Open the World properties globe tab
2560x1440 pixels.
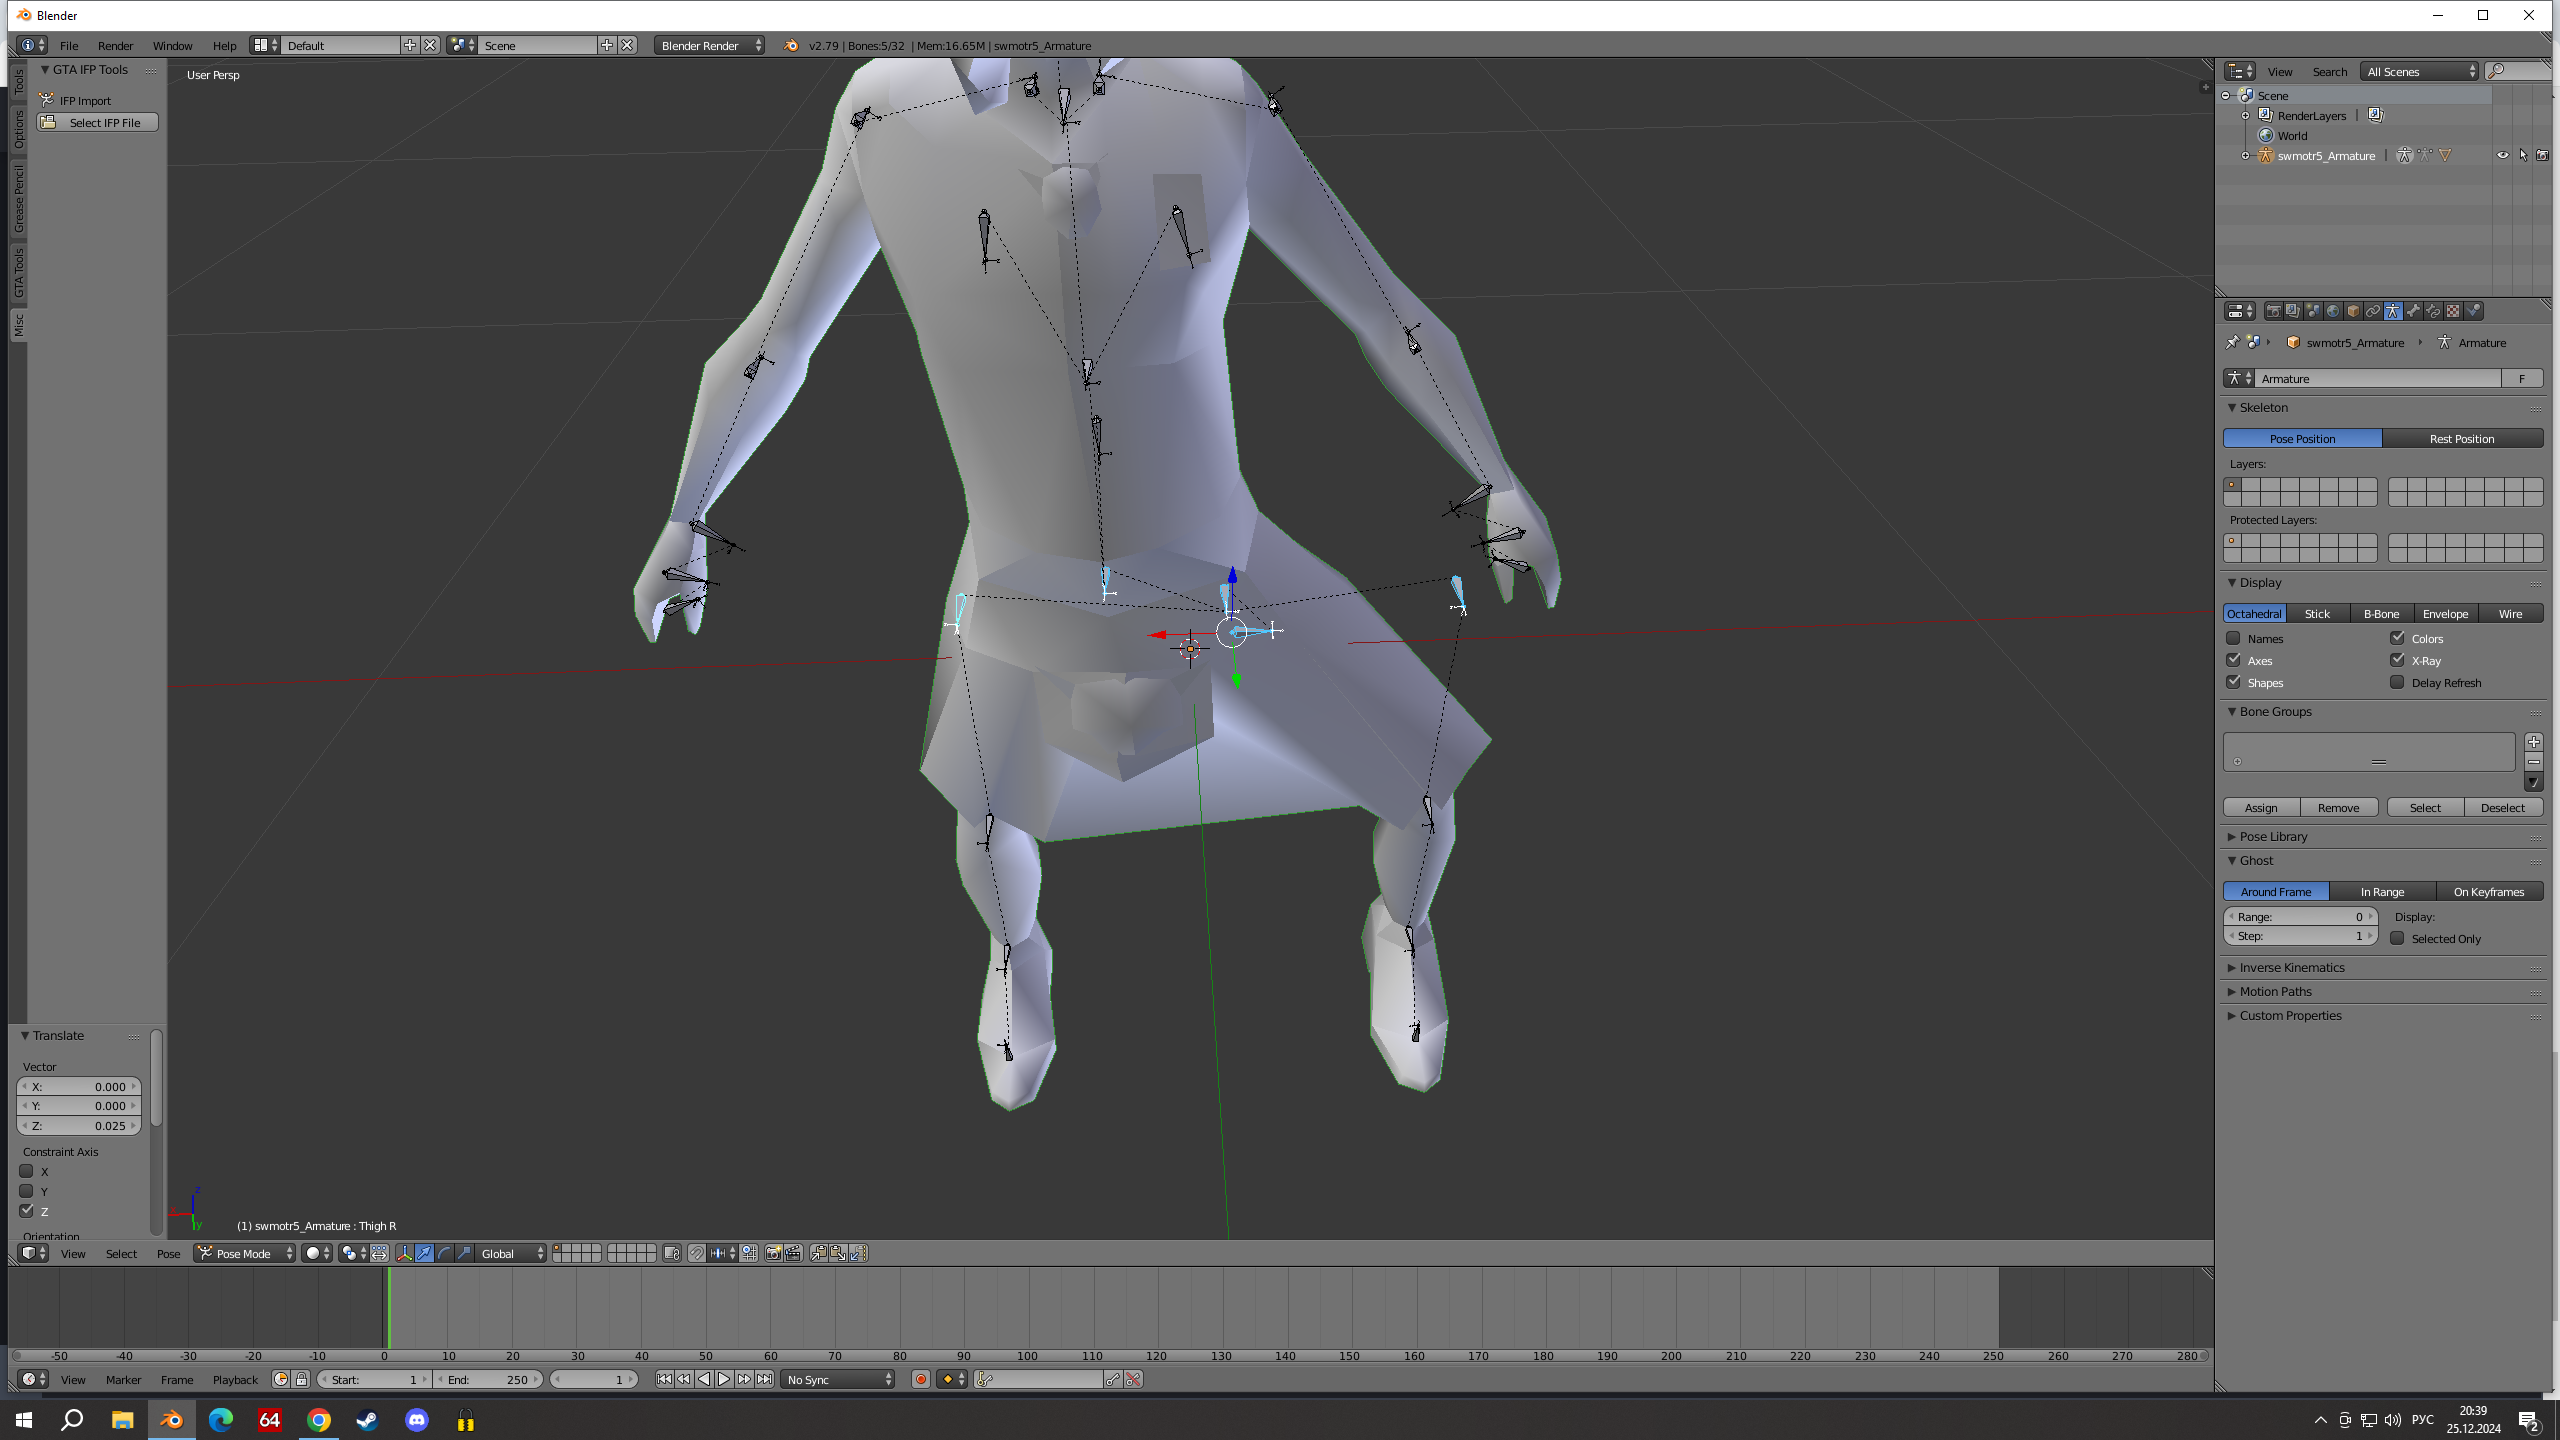click(2333, 311)
